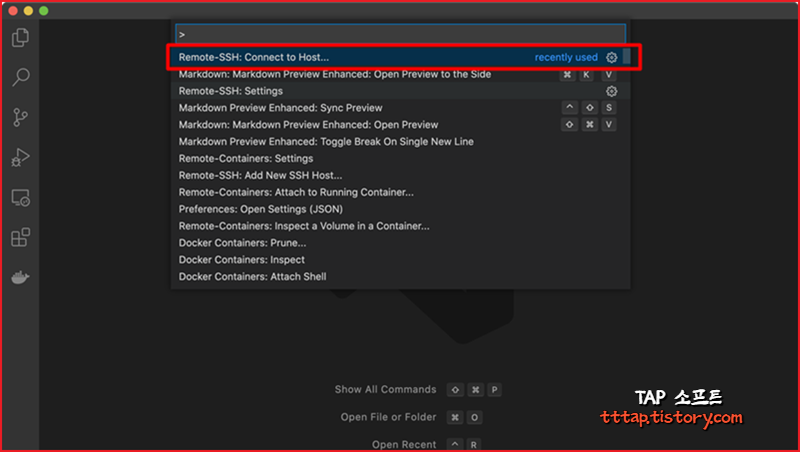The height and width of the screenshot is (452, 800).
Task: Open the Extensions view icon
Action: click(20, 237)
